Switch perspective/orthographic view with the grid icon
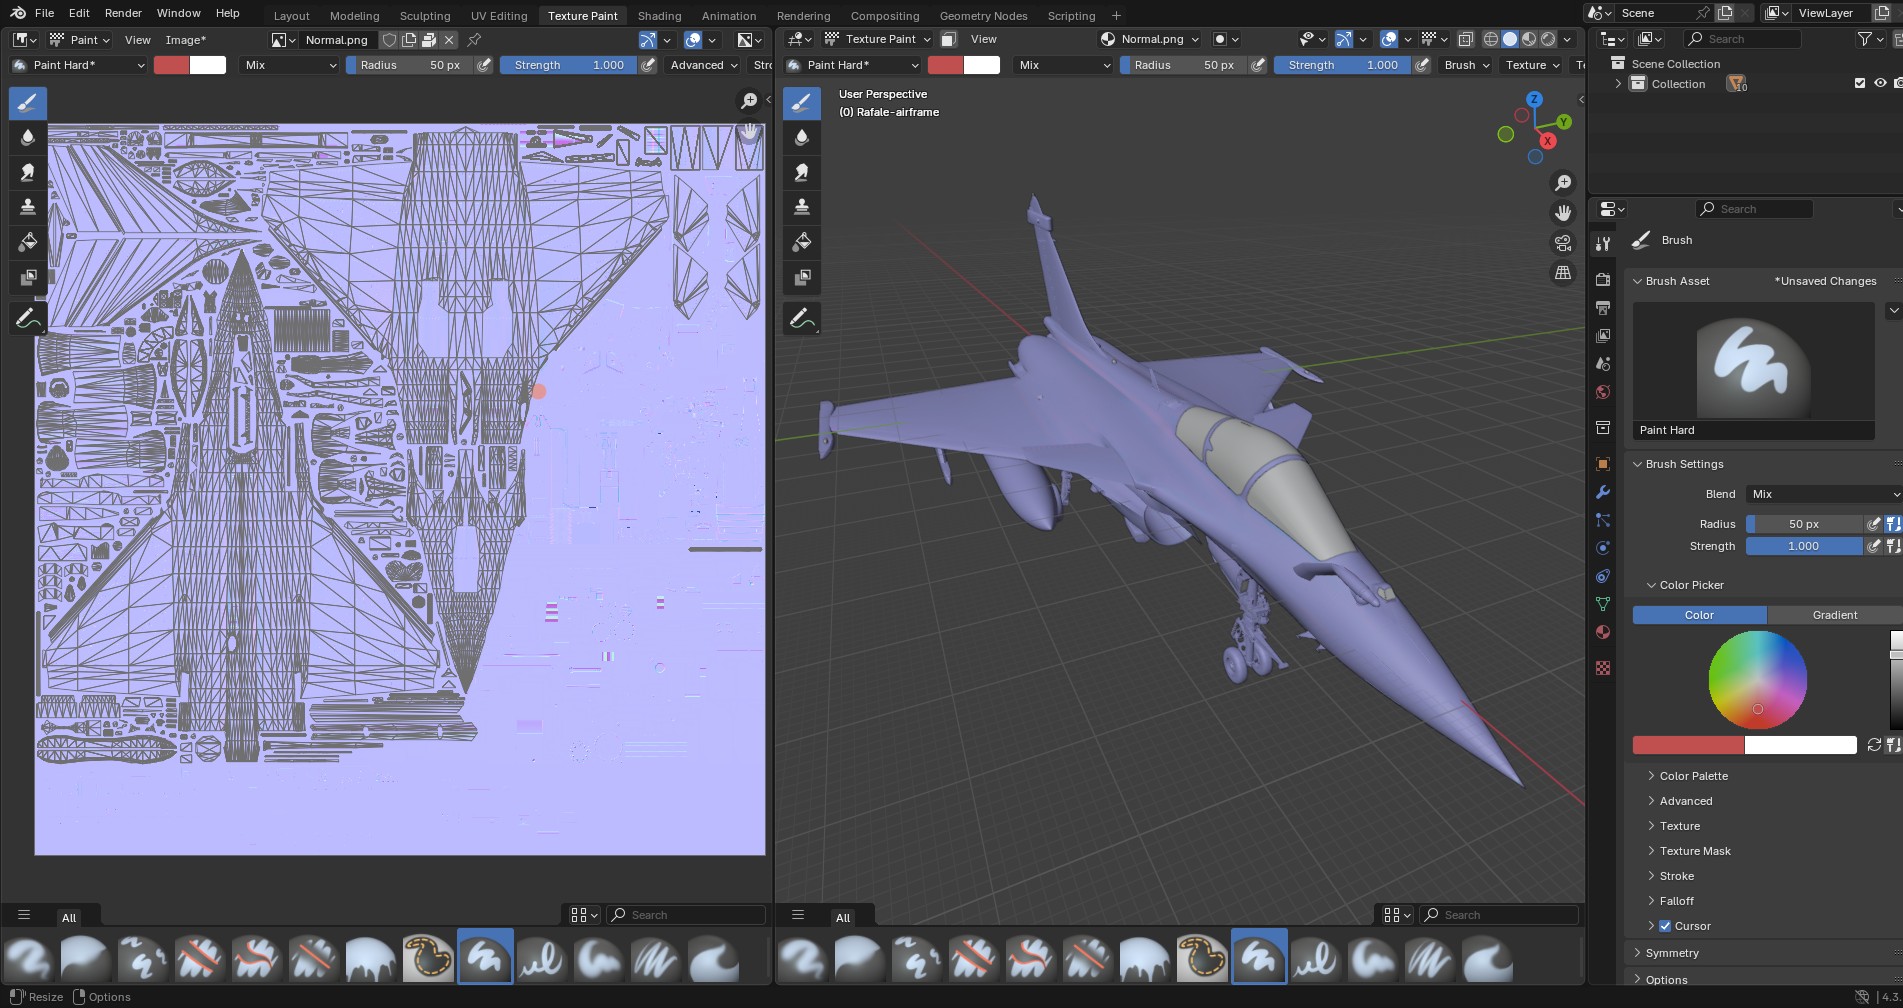1903x1008 pixels. [1562, 273]
